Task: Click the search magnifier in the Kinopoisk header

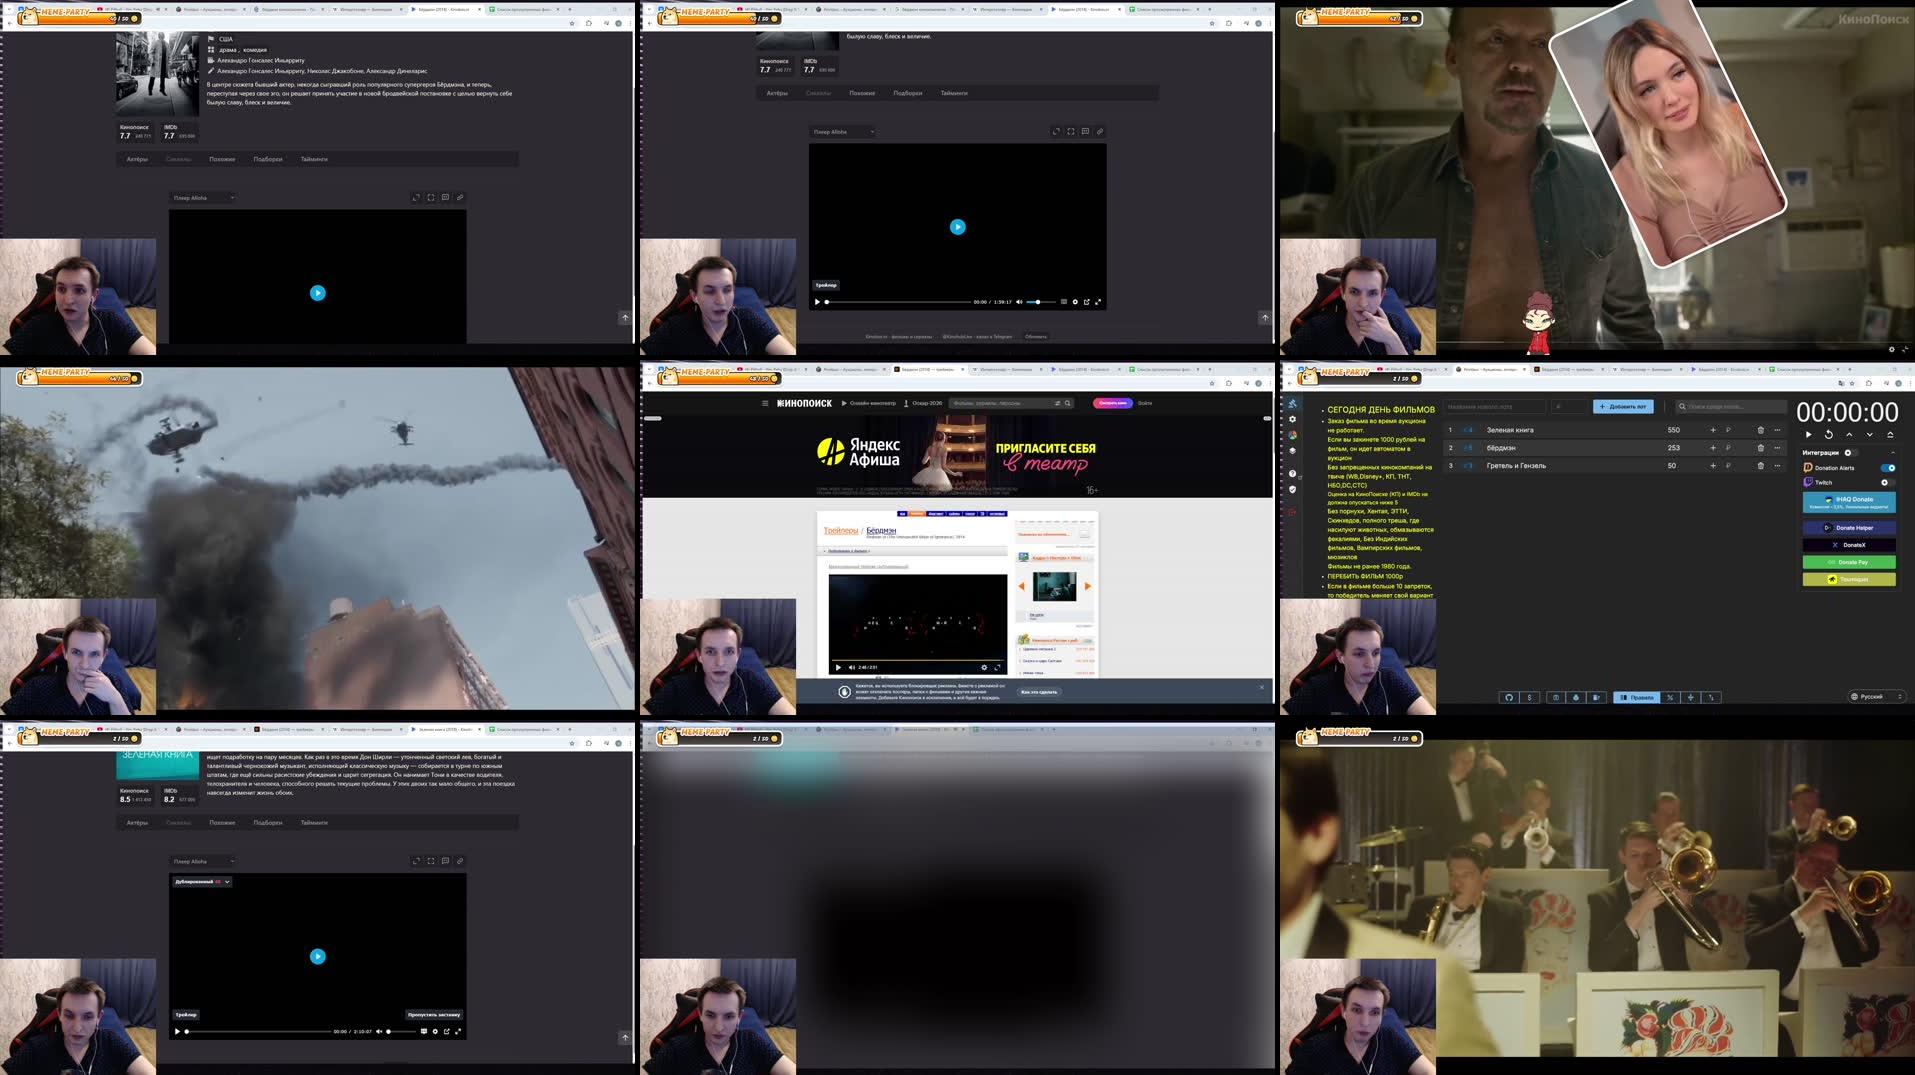Action: click(x=1067, y=403)
